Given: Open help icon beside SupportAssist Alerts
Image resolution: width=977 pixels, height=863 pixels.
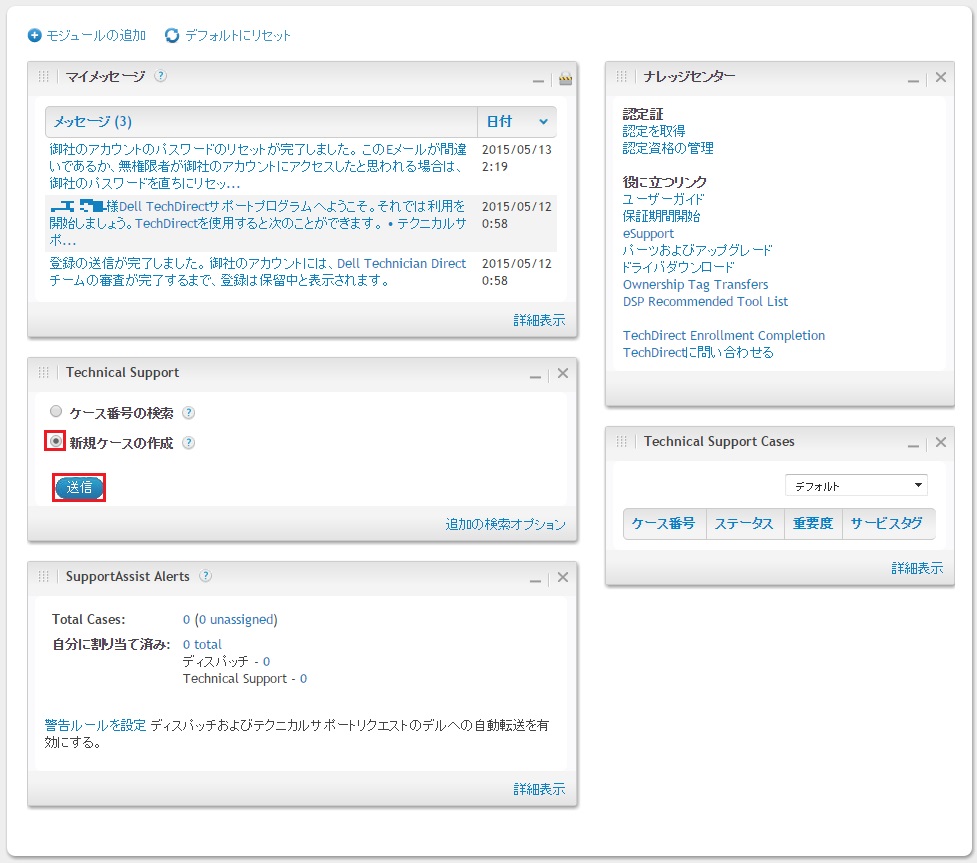Looking at the screenshot, I should (205, 576).
